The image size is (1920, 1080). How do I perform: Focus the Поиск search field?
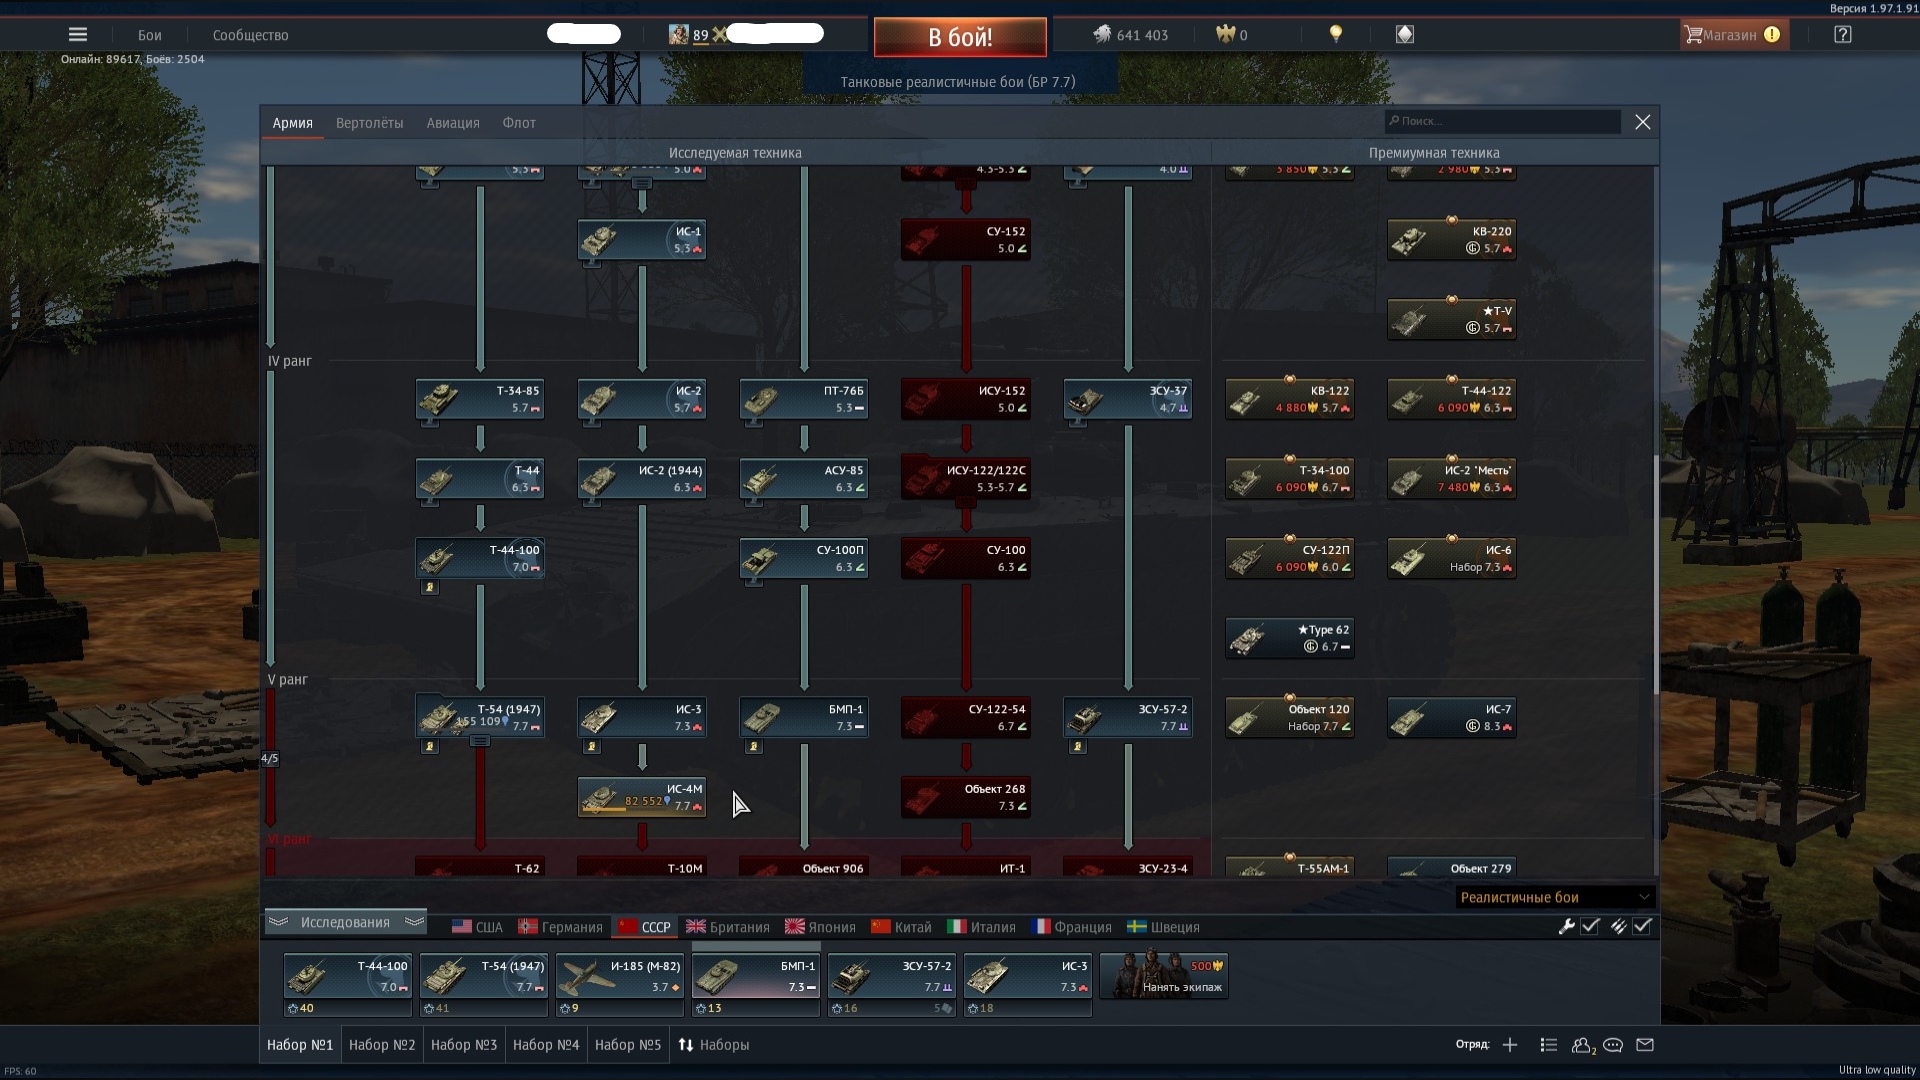click(1502, 121)
